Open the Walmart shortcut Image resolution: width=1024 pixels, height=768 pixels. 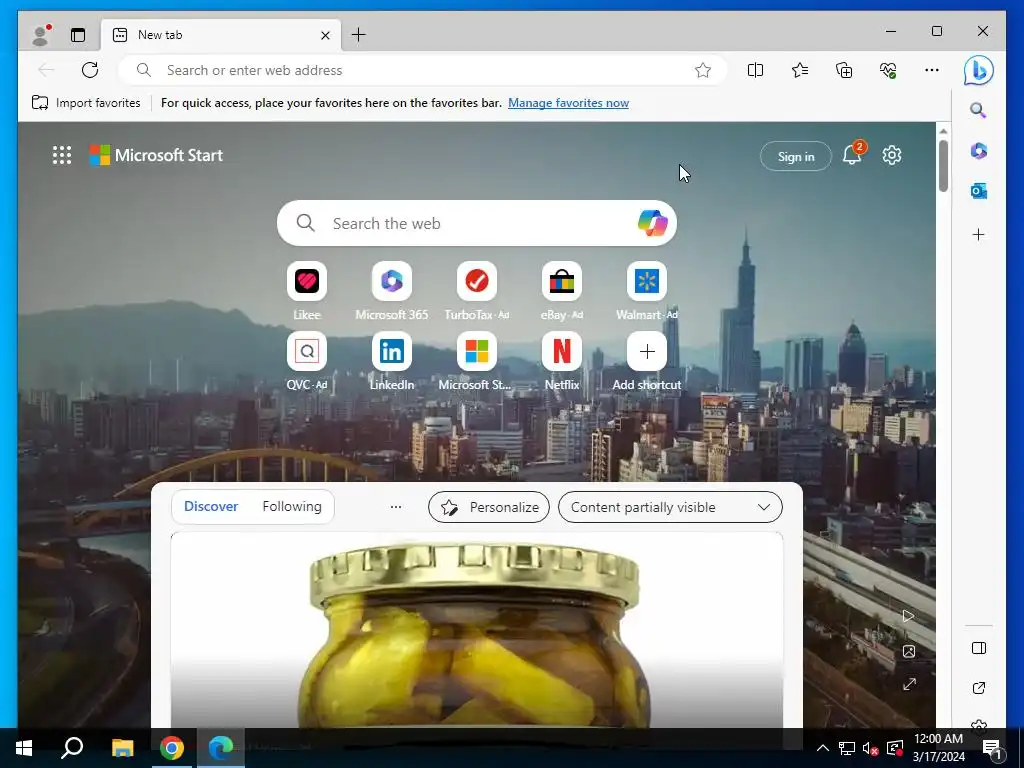click(x=647, y=291)
